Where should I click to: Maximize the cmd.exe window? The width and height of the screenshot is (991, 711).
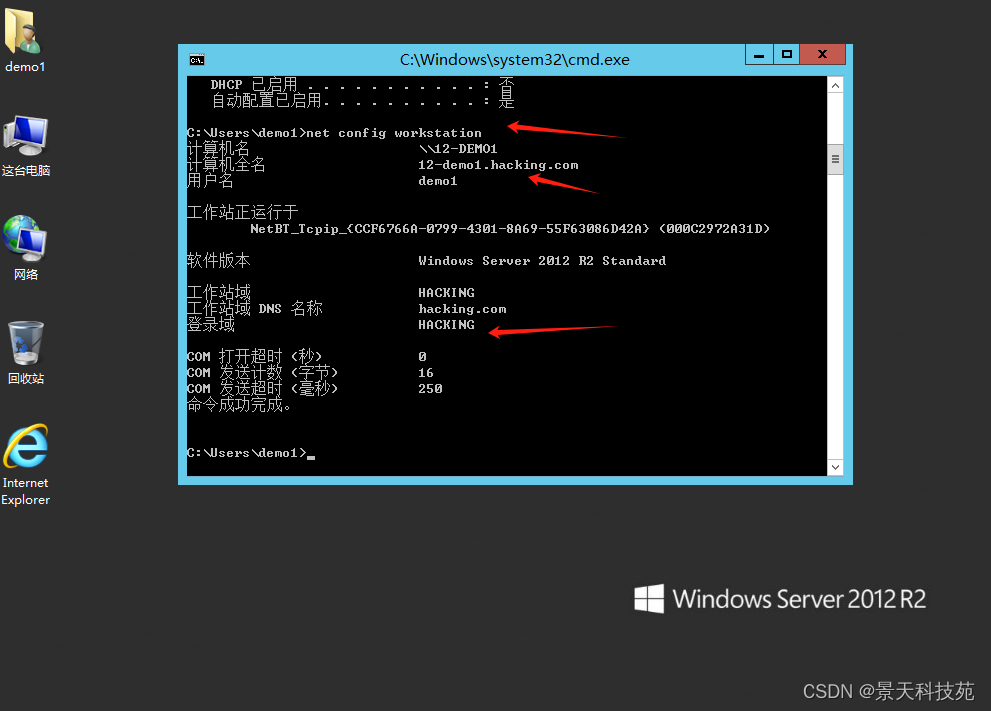[x=787, y=55]
